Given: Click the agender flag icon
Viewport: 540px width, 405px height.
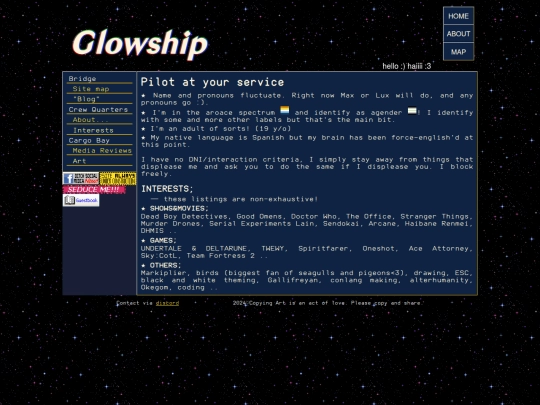Looking at the screenshot, I should coord(412,111).
